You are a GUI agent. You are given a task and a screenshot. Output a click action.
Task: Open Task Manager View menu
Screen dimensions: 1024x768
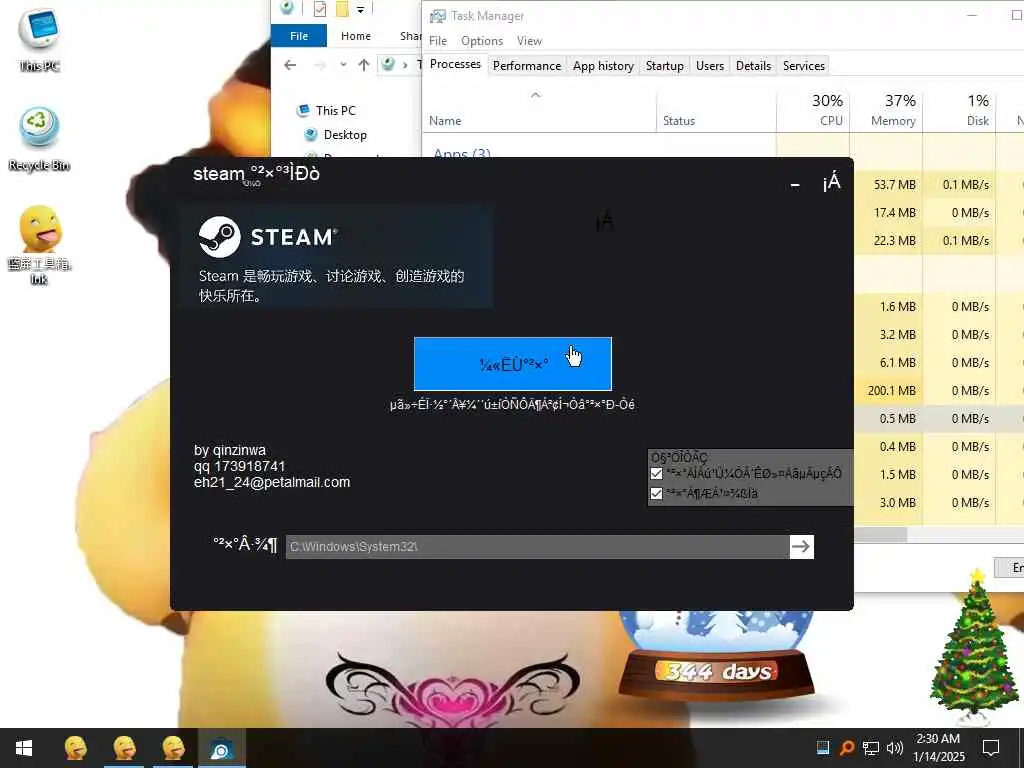coord(529,40)
